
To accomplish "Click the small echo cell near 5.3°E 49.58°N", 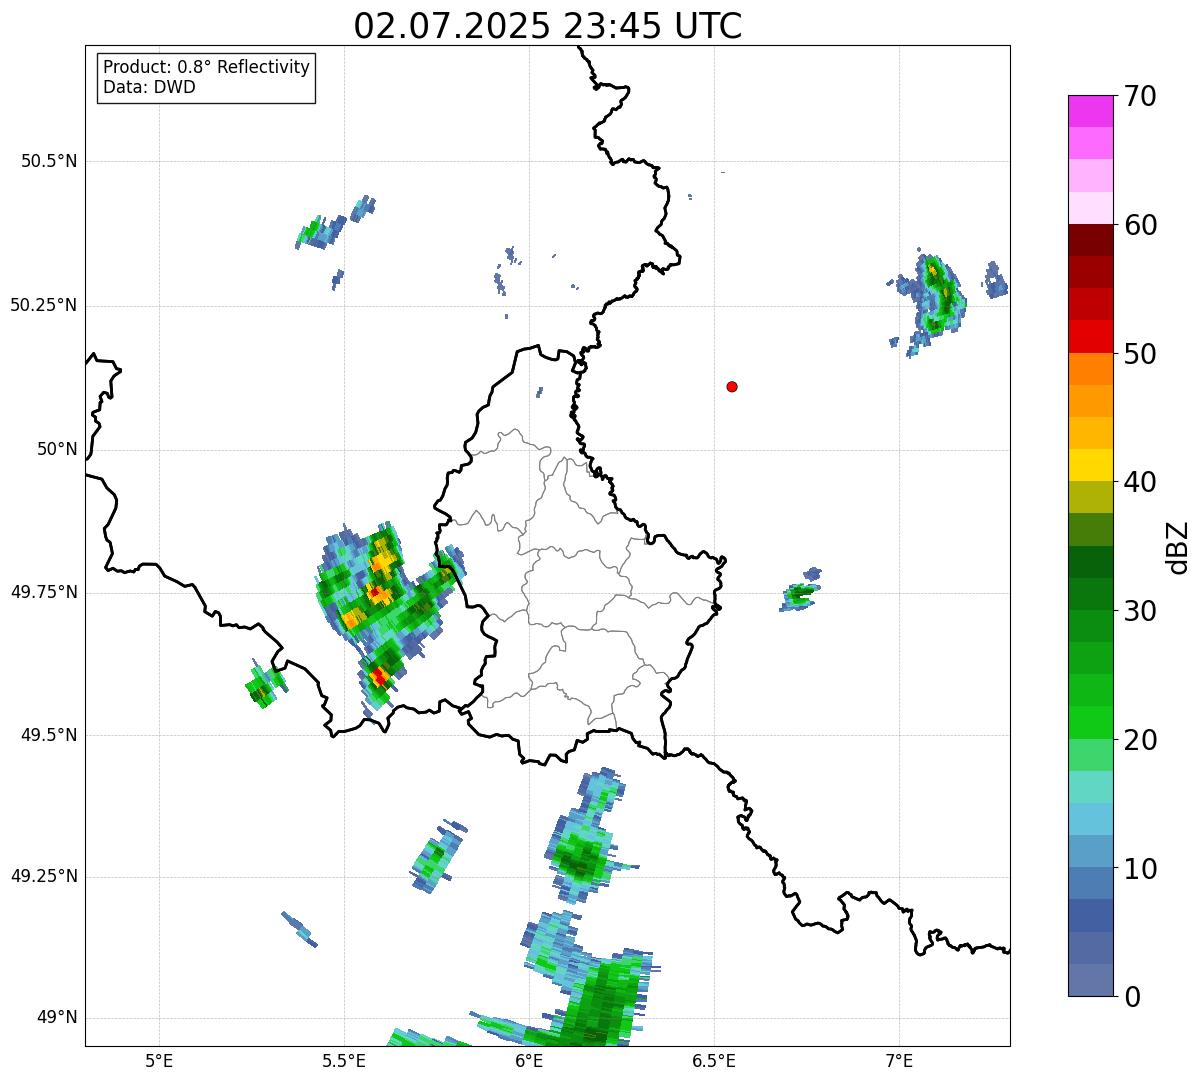I will pos(265,685).
